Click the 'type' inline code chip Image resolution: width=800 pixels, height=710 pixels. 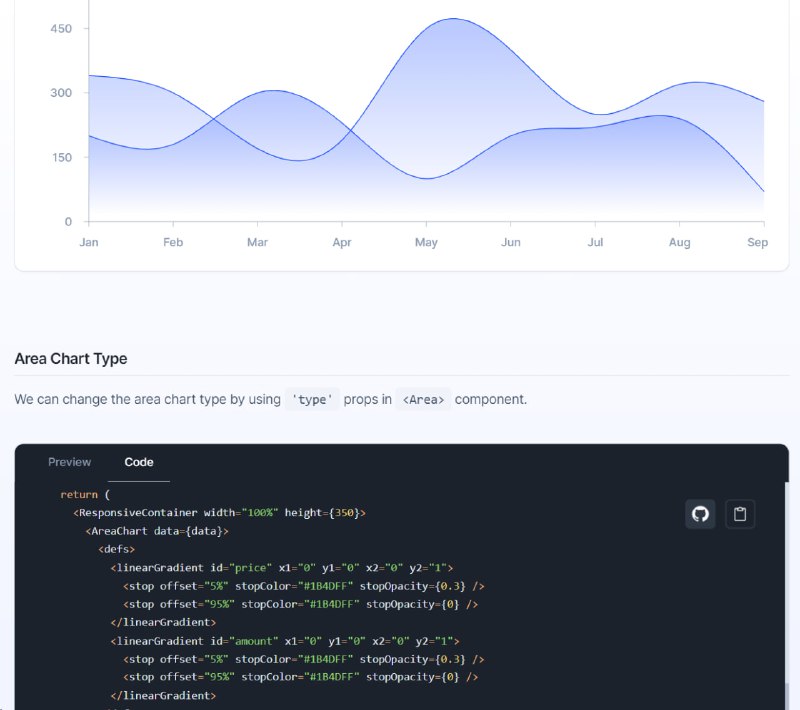(x=312, y=399)
